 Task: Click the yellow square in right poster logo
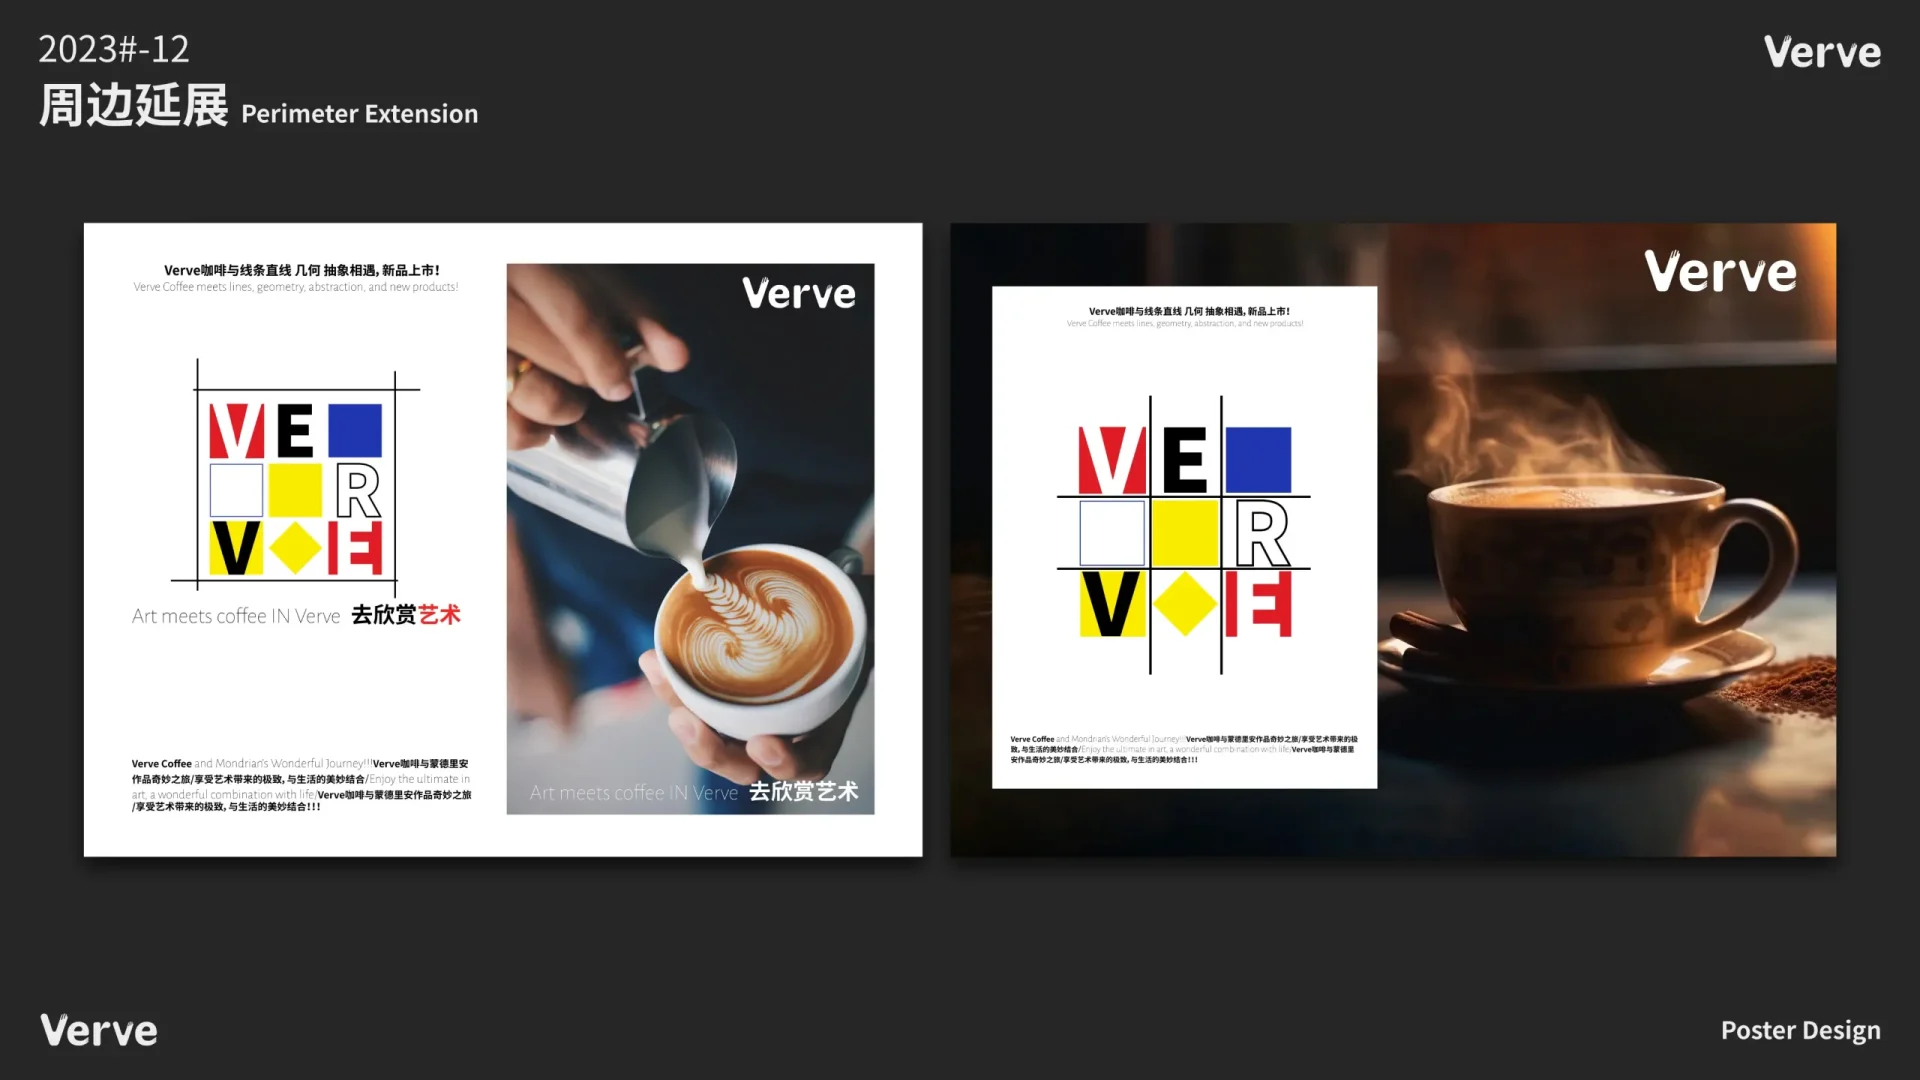tap(1185, 534)
